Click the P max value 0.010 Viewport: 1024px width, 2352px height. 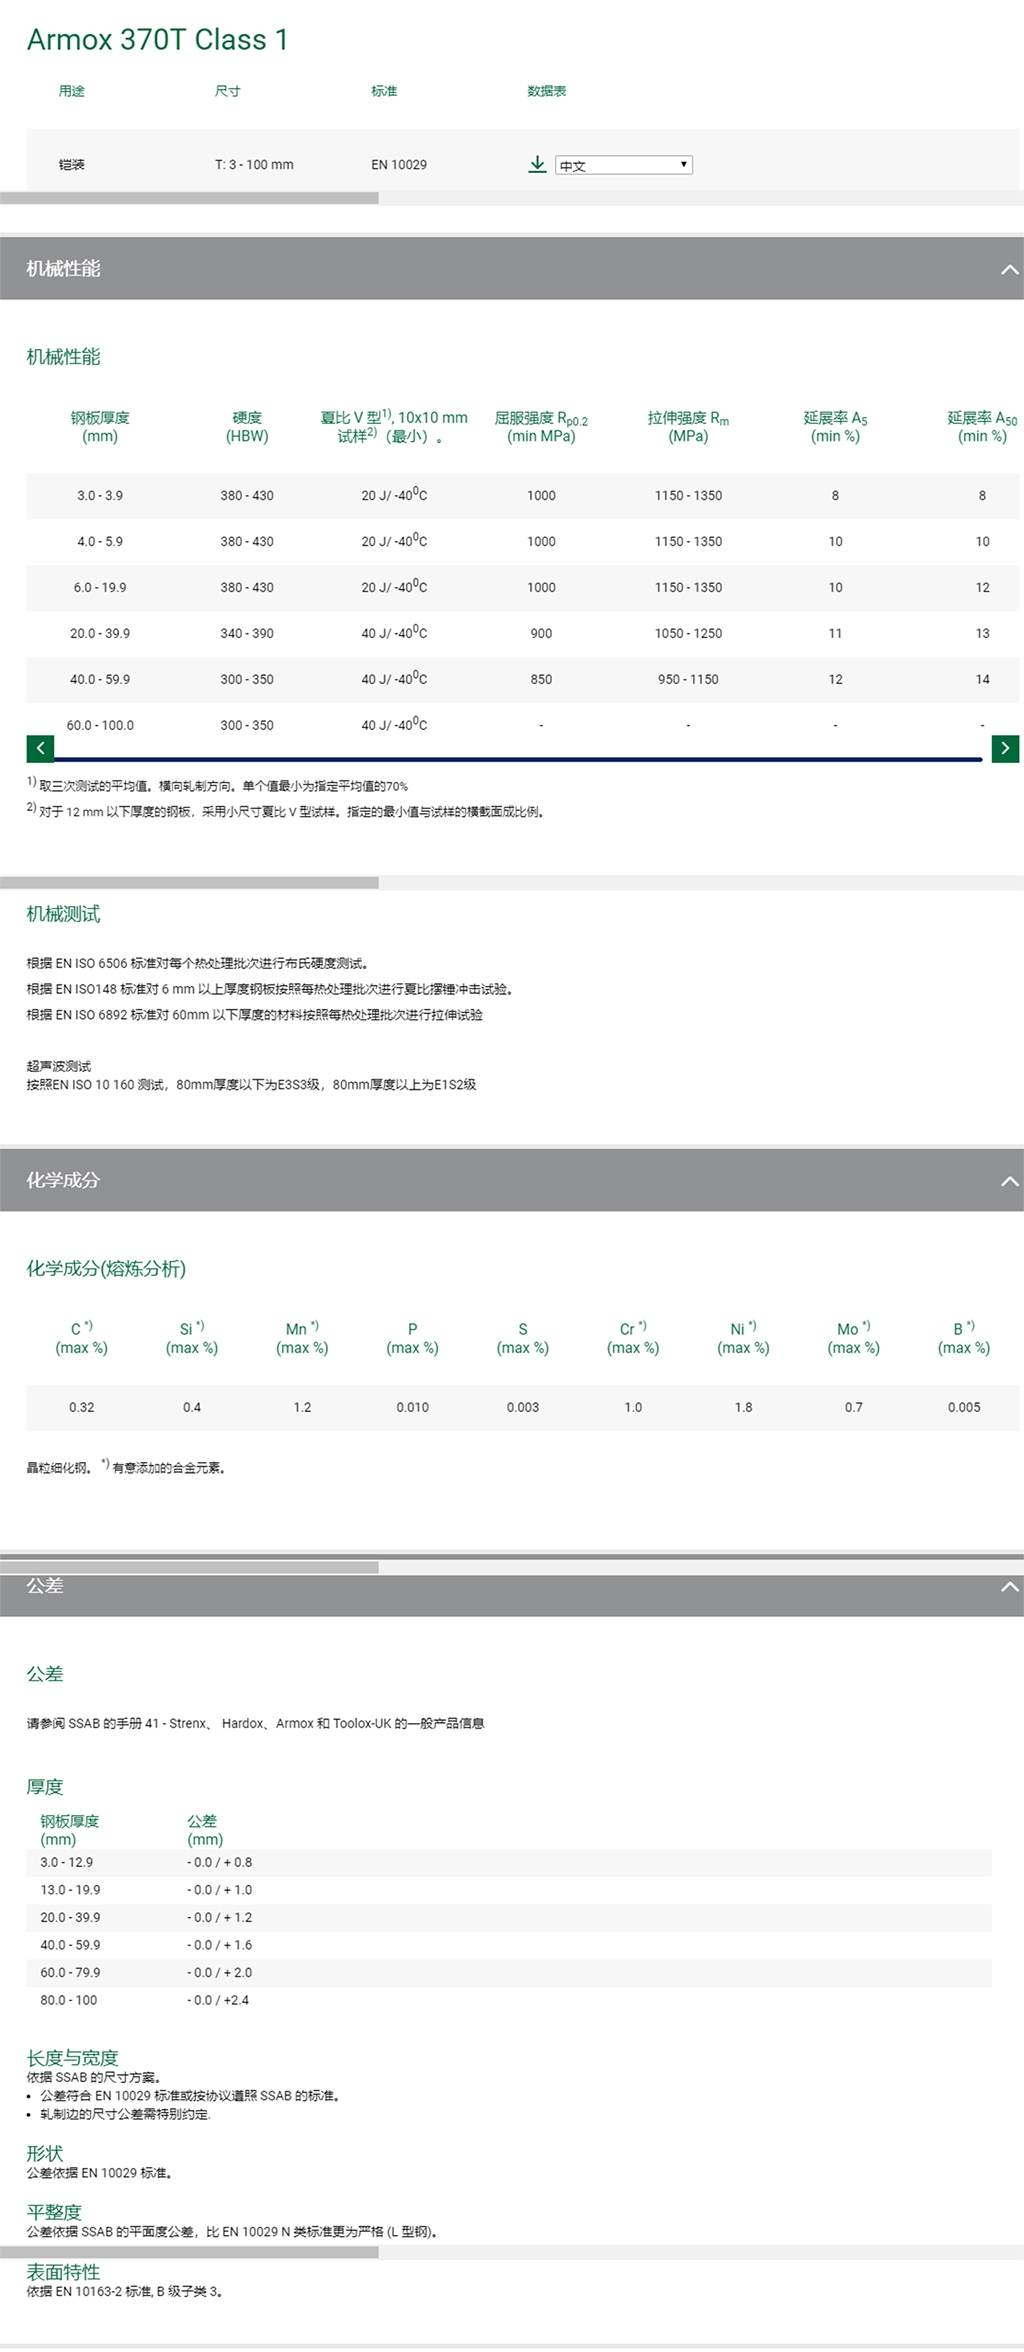pyautogui.click(x=412, y=1407)
